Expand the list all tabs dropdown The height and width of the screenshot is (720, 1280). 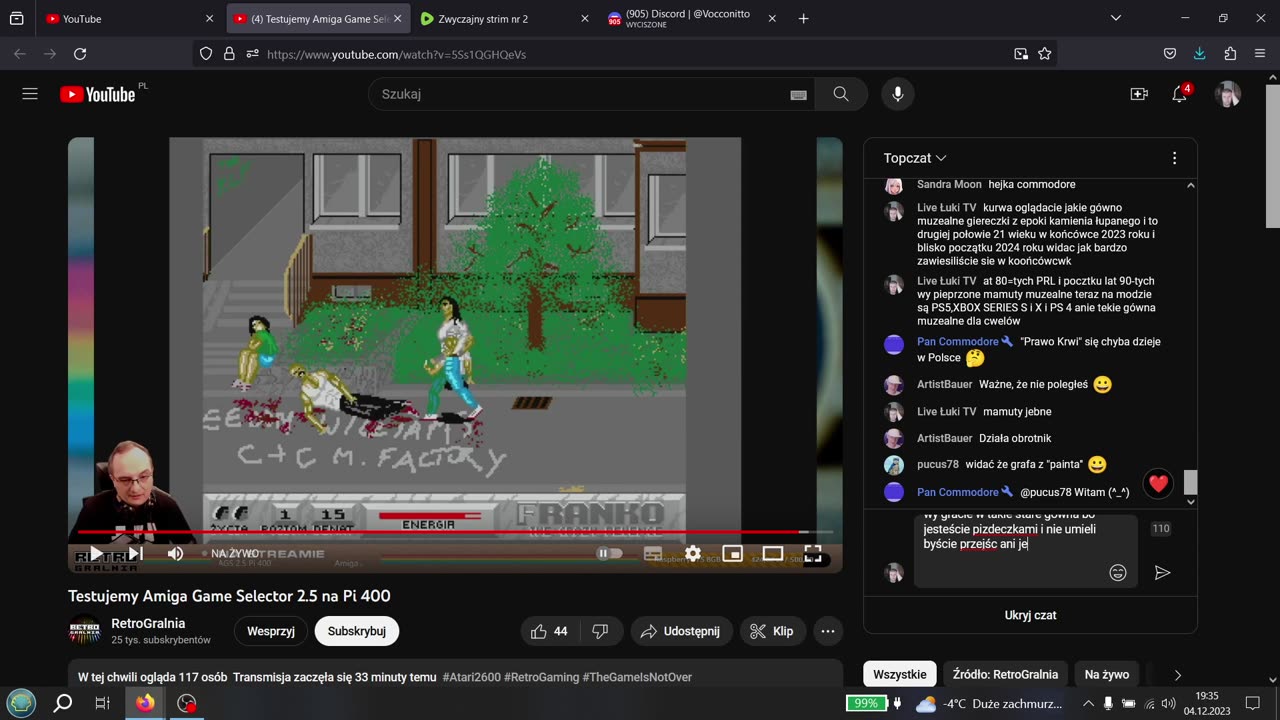click(1116, 18)
